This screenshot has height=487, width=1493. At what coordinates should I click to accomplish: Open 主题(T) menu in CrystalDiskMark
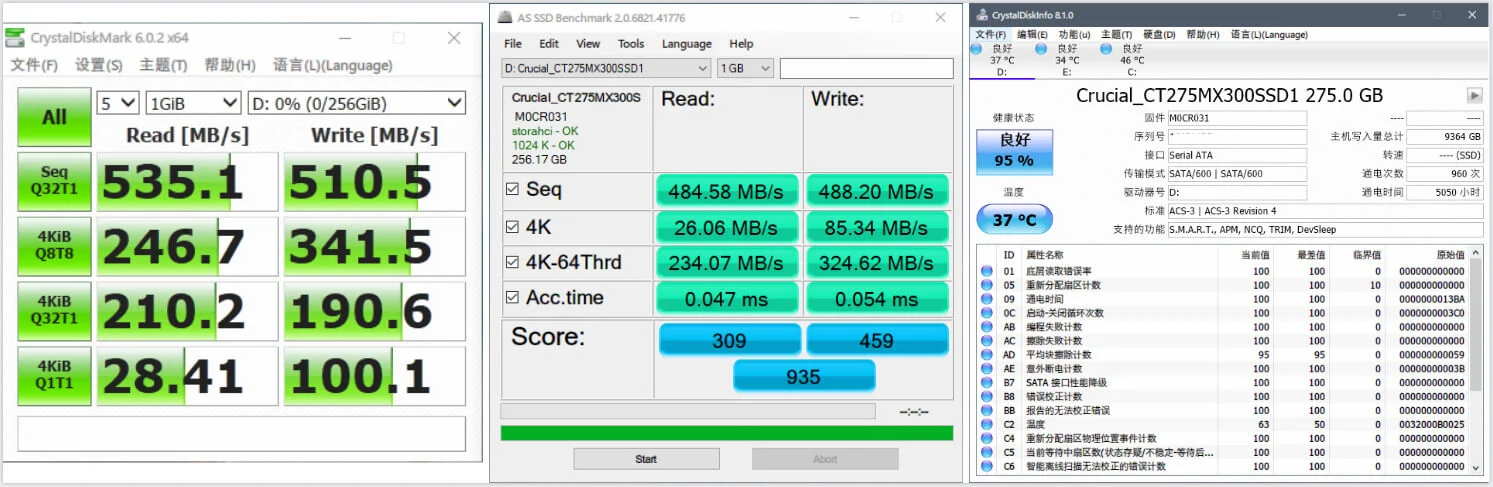163,65
